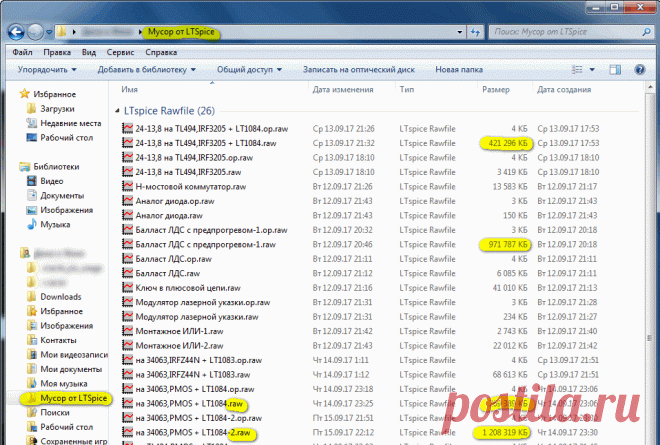Expand the address bar history dropdown

(460, 32)
